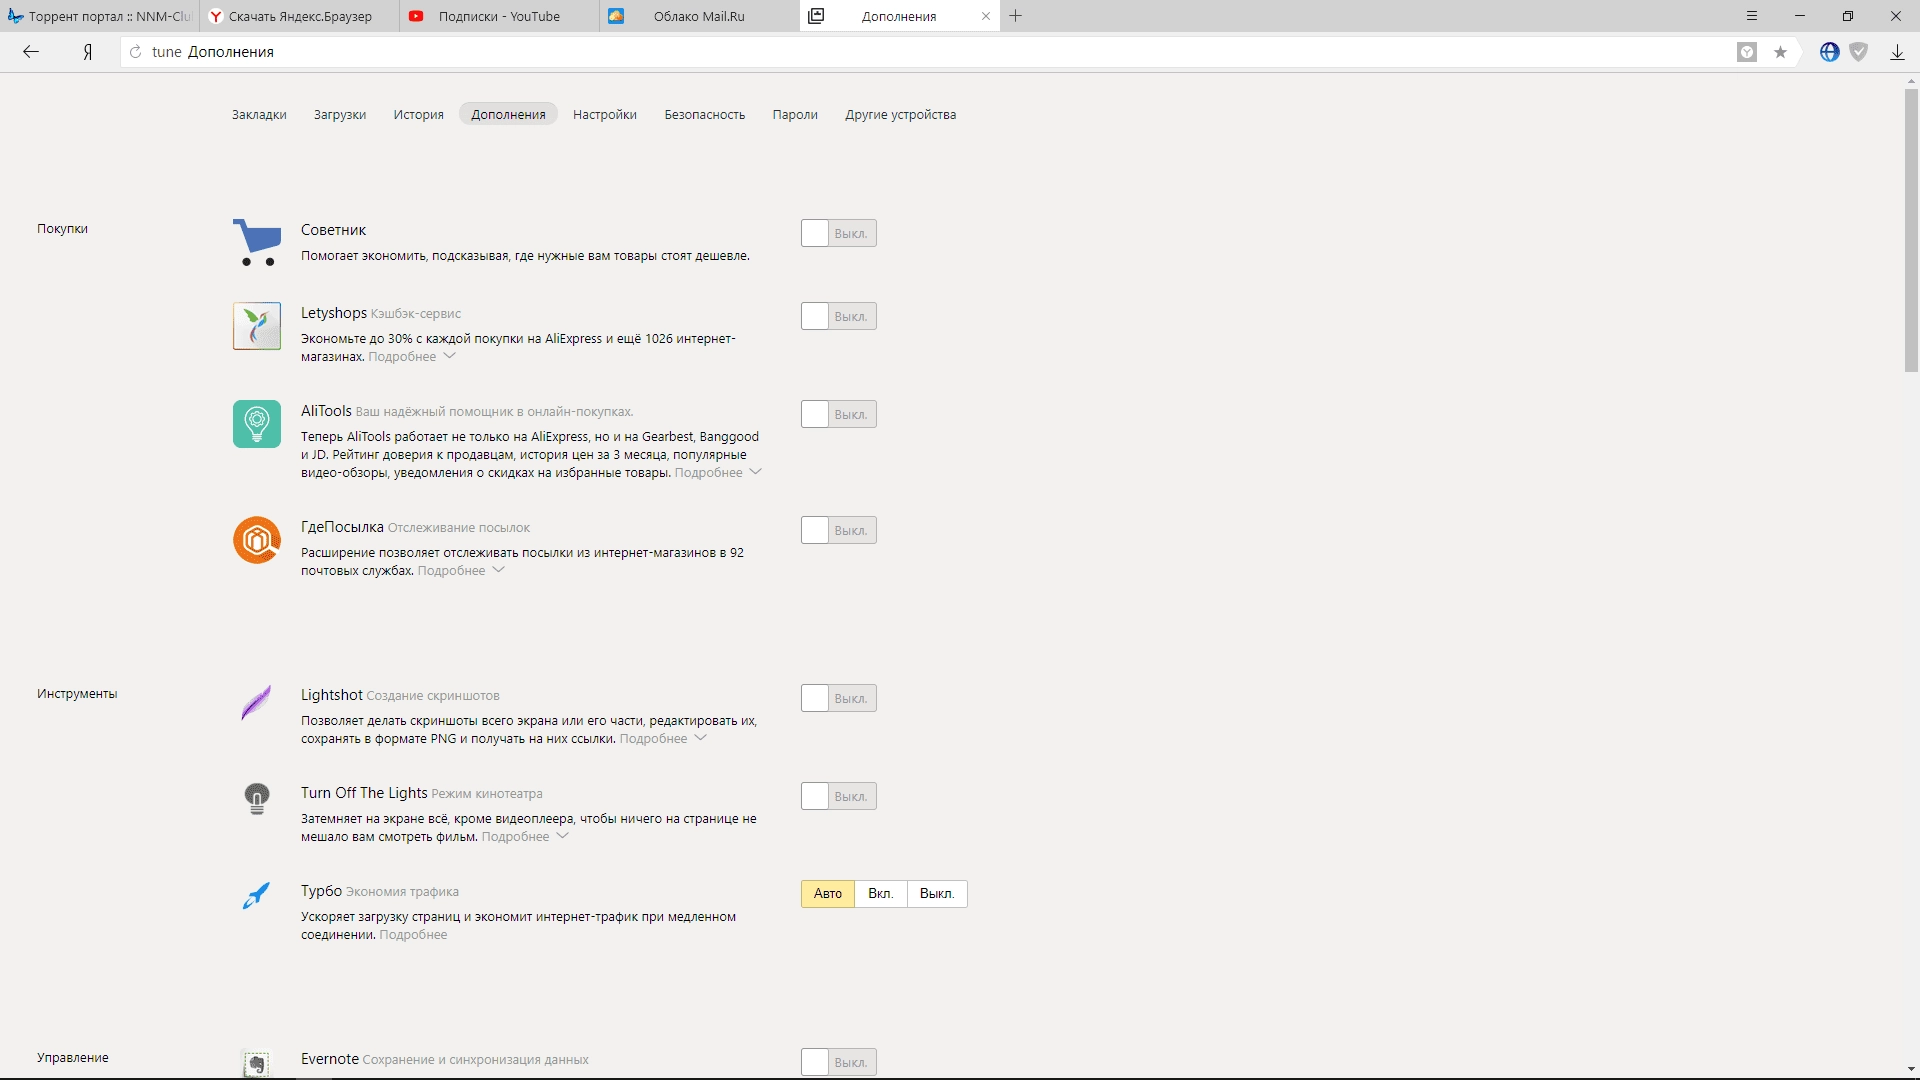Click the globe extension icon
Viewport: 1920px width, 1080px height.
[1829, 52]
